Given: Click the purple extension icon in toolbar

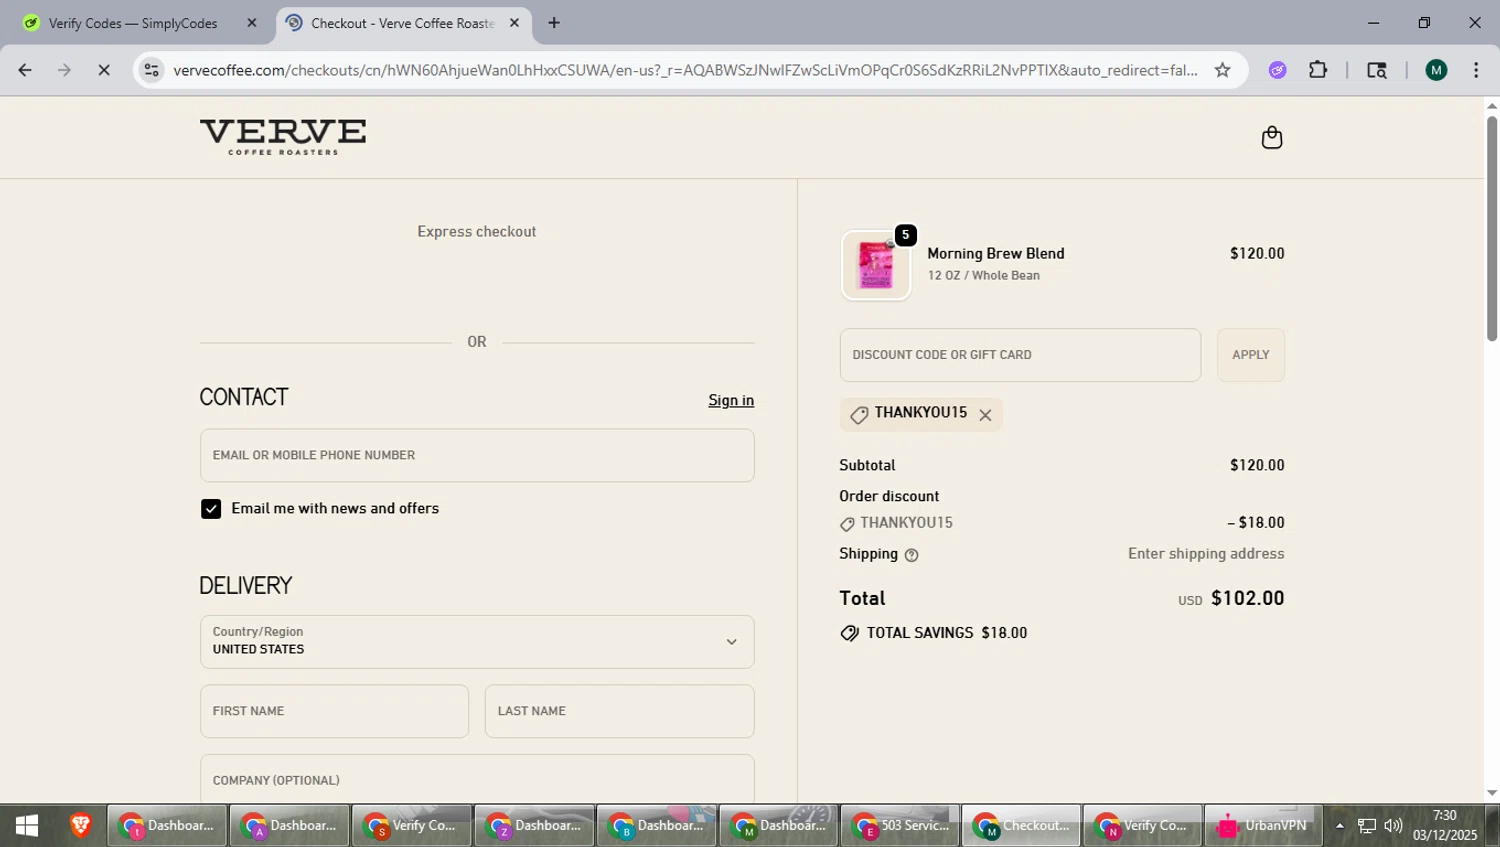Looking at the screenshot, I should 1277,70.
